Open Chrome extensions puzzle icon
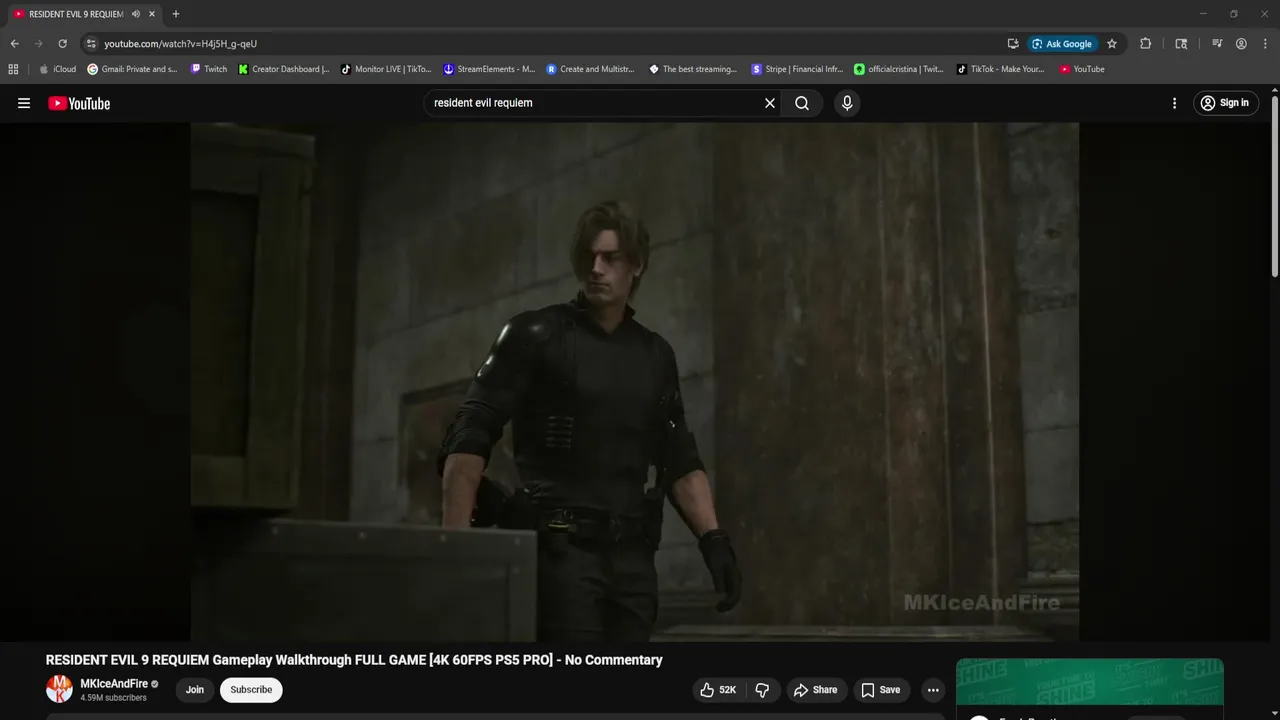The width and height of the screenshot is (1280, 720). (1146, 44)
